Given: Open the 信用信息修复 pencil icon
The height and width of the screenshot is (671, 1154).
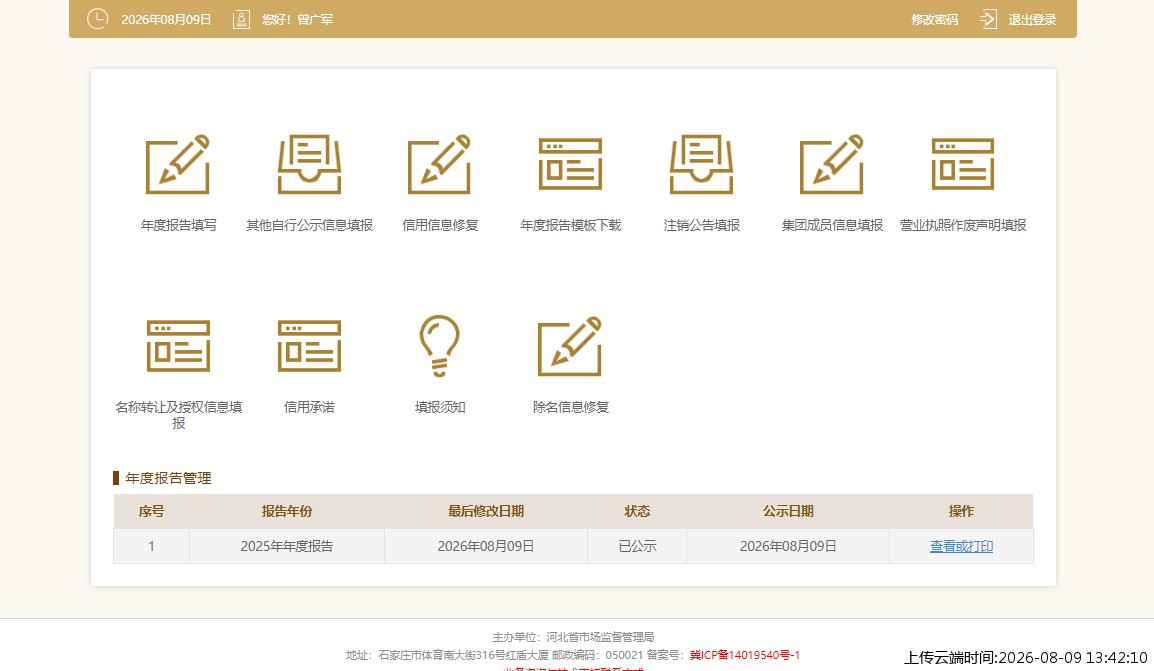Looking at the screenshot, I should coord(439,165).
